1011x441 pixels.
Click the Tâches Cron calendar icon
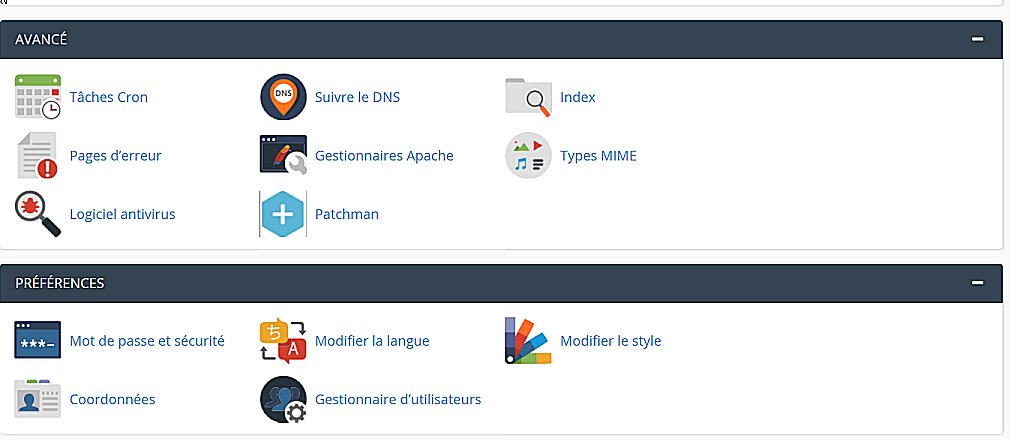click(x=38, y=97)
